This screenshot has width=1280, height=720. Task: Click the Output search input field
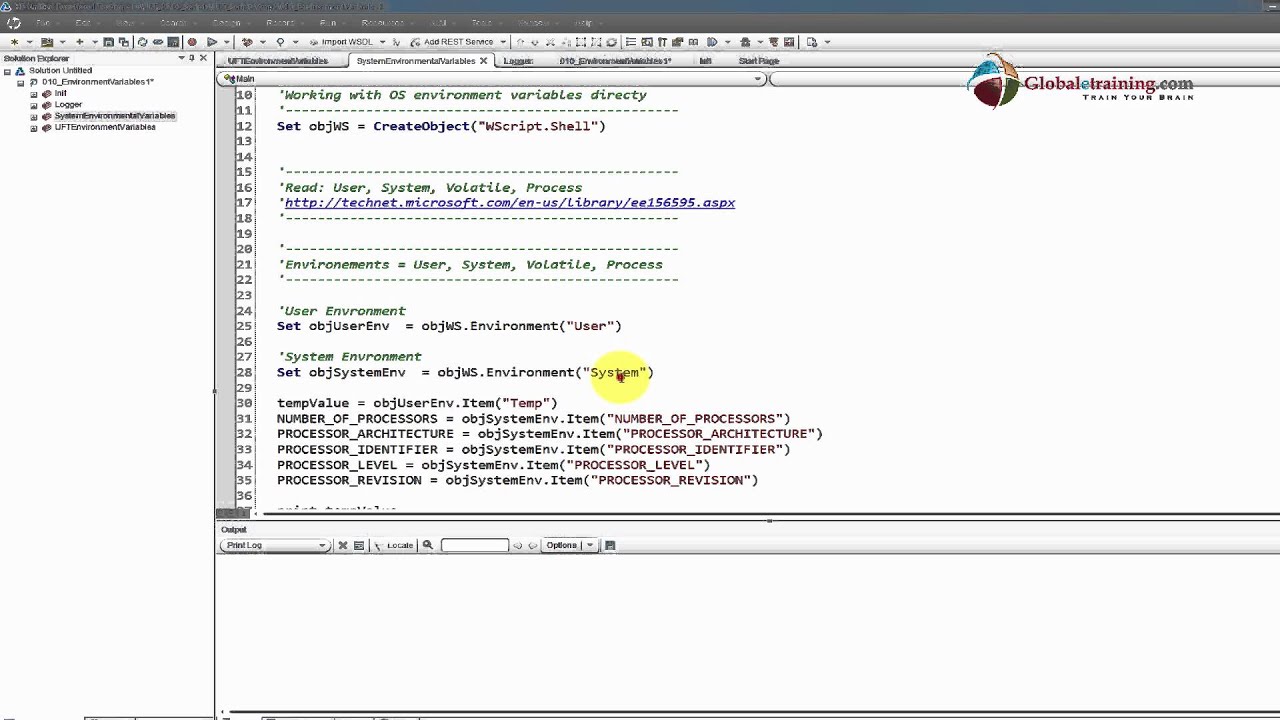tap(474, 545)
